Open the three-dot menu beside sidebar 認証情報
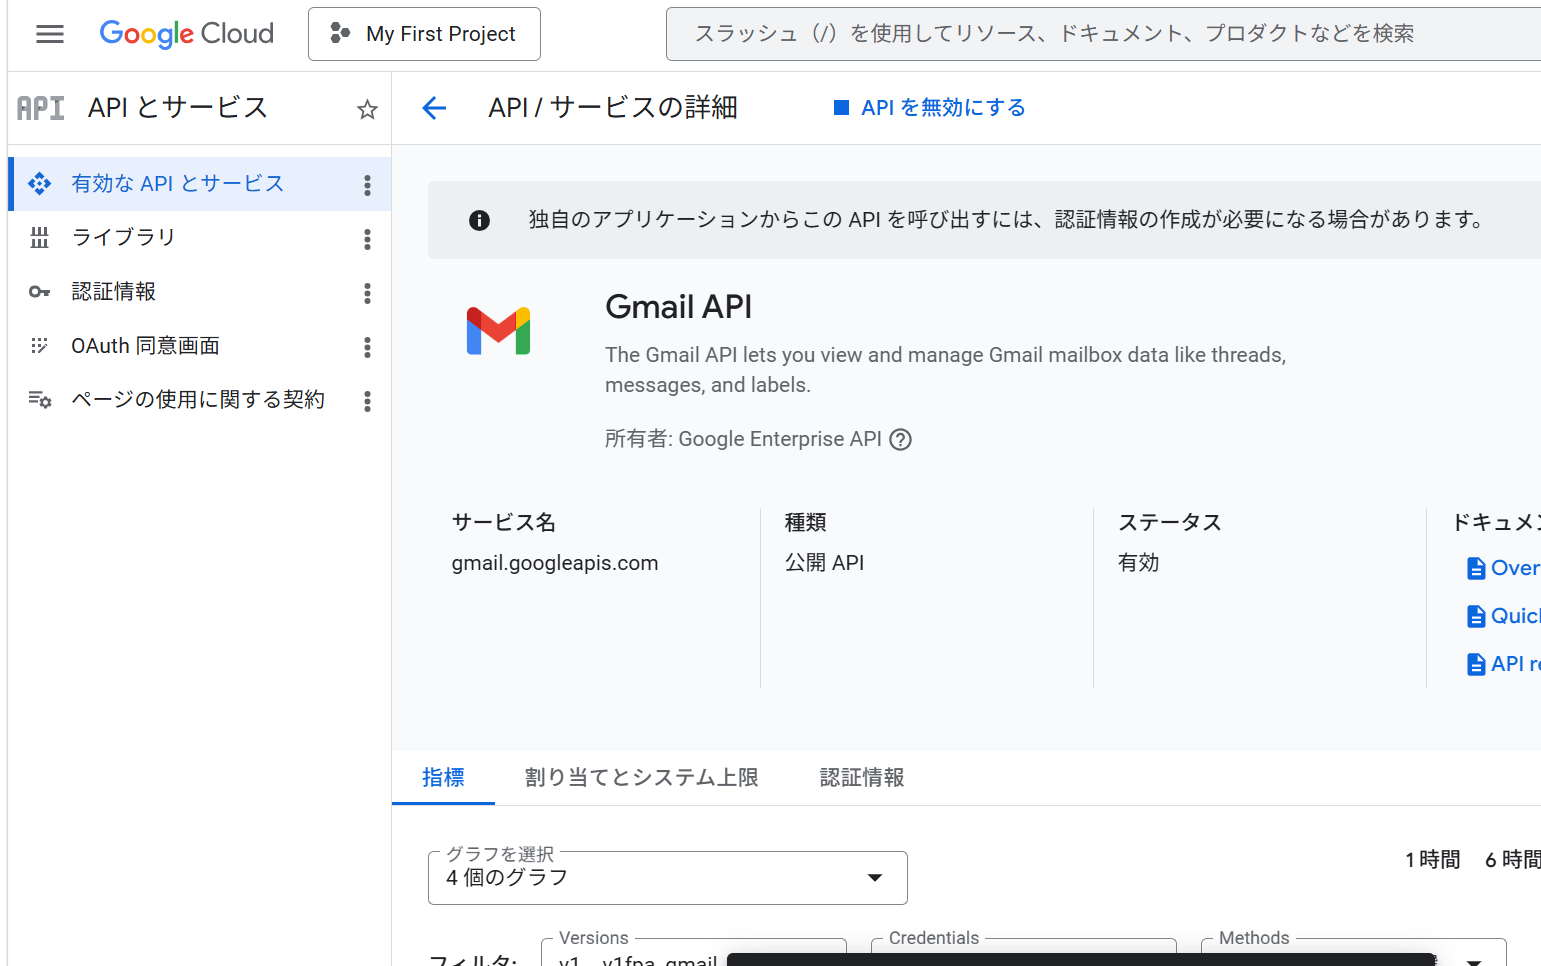Viewport: 1541px width, 966px height. pyautogui.click(x=367, y=293)
